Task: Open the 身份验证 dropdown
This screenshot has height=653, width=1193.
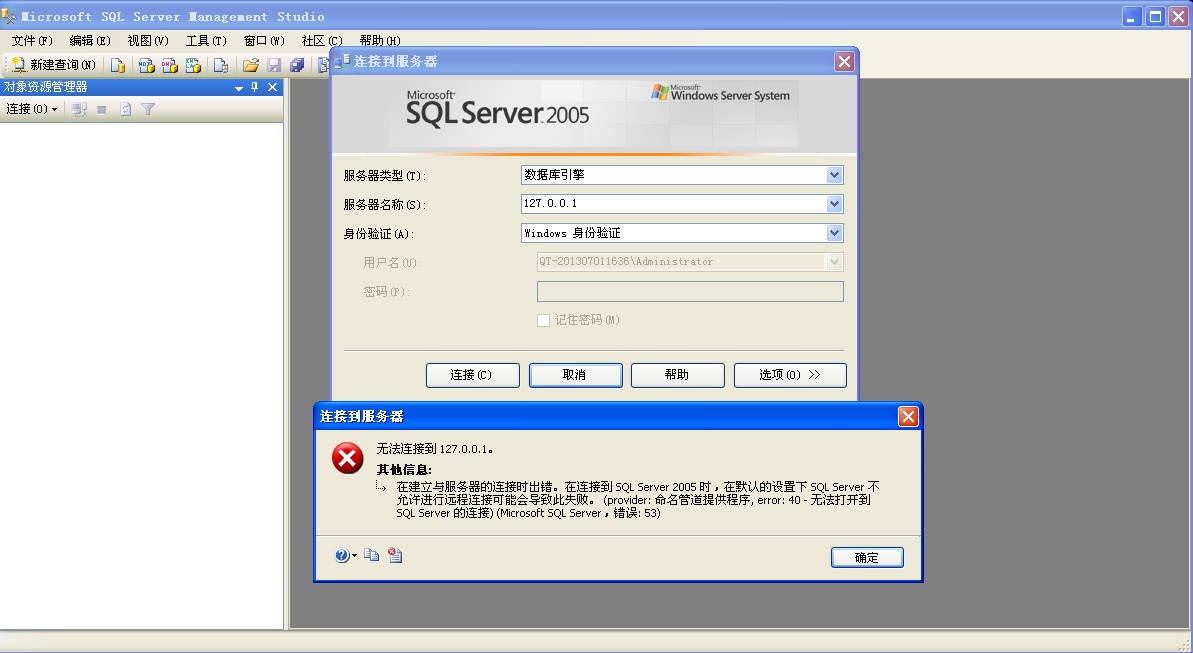Action: pyautogui.click(x=835, y=233)
